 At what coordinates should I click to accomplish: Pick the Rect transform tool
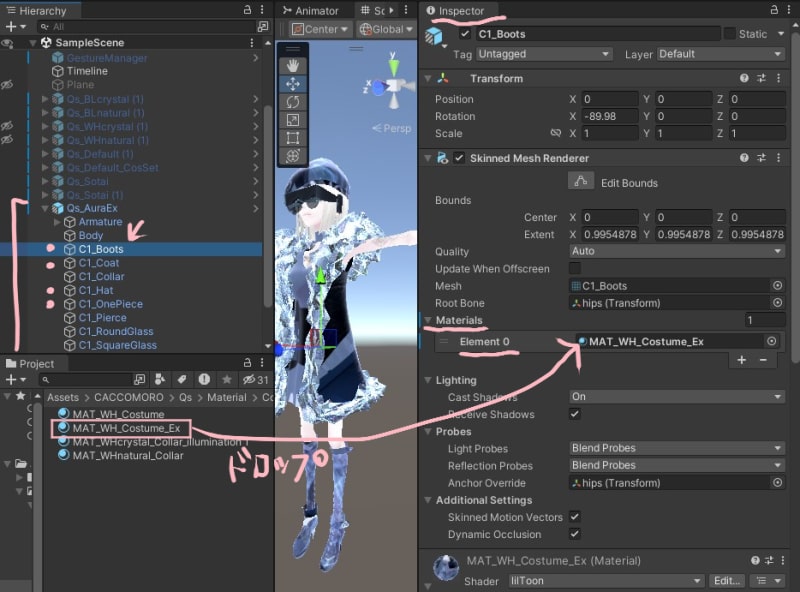293,138
